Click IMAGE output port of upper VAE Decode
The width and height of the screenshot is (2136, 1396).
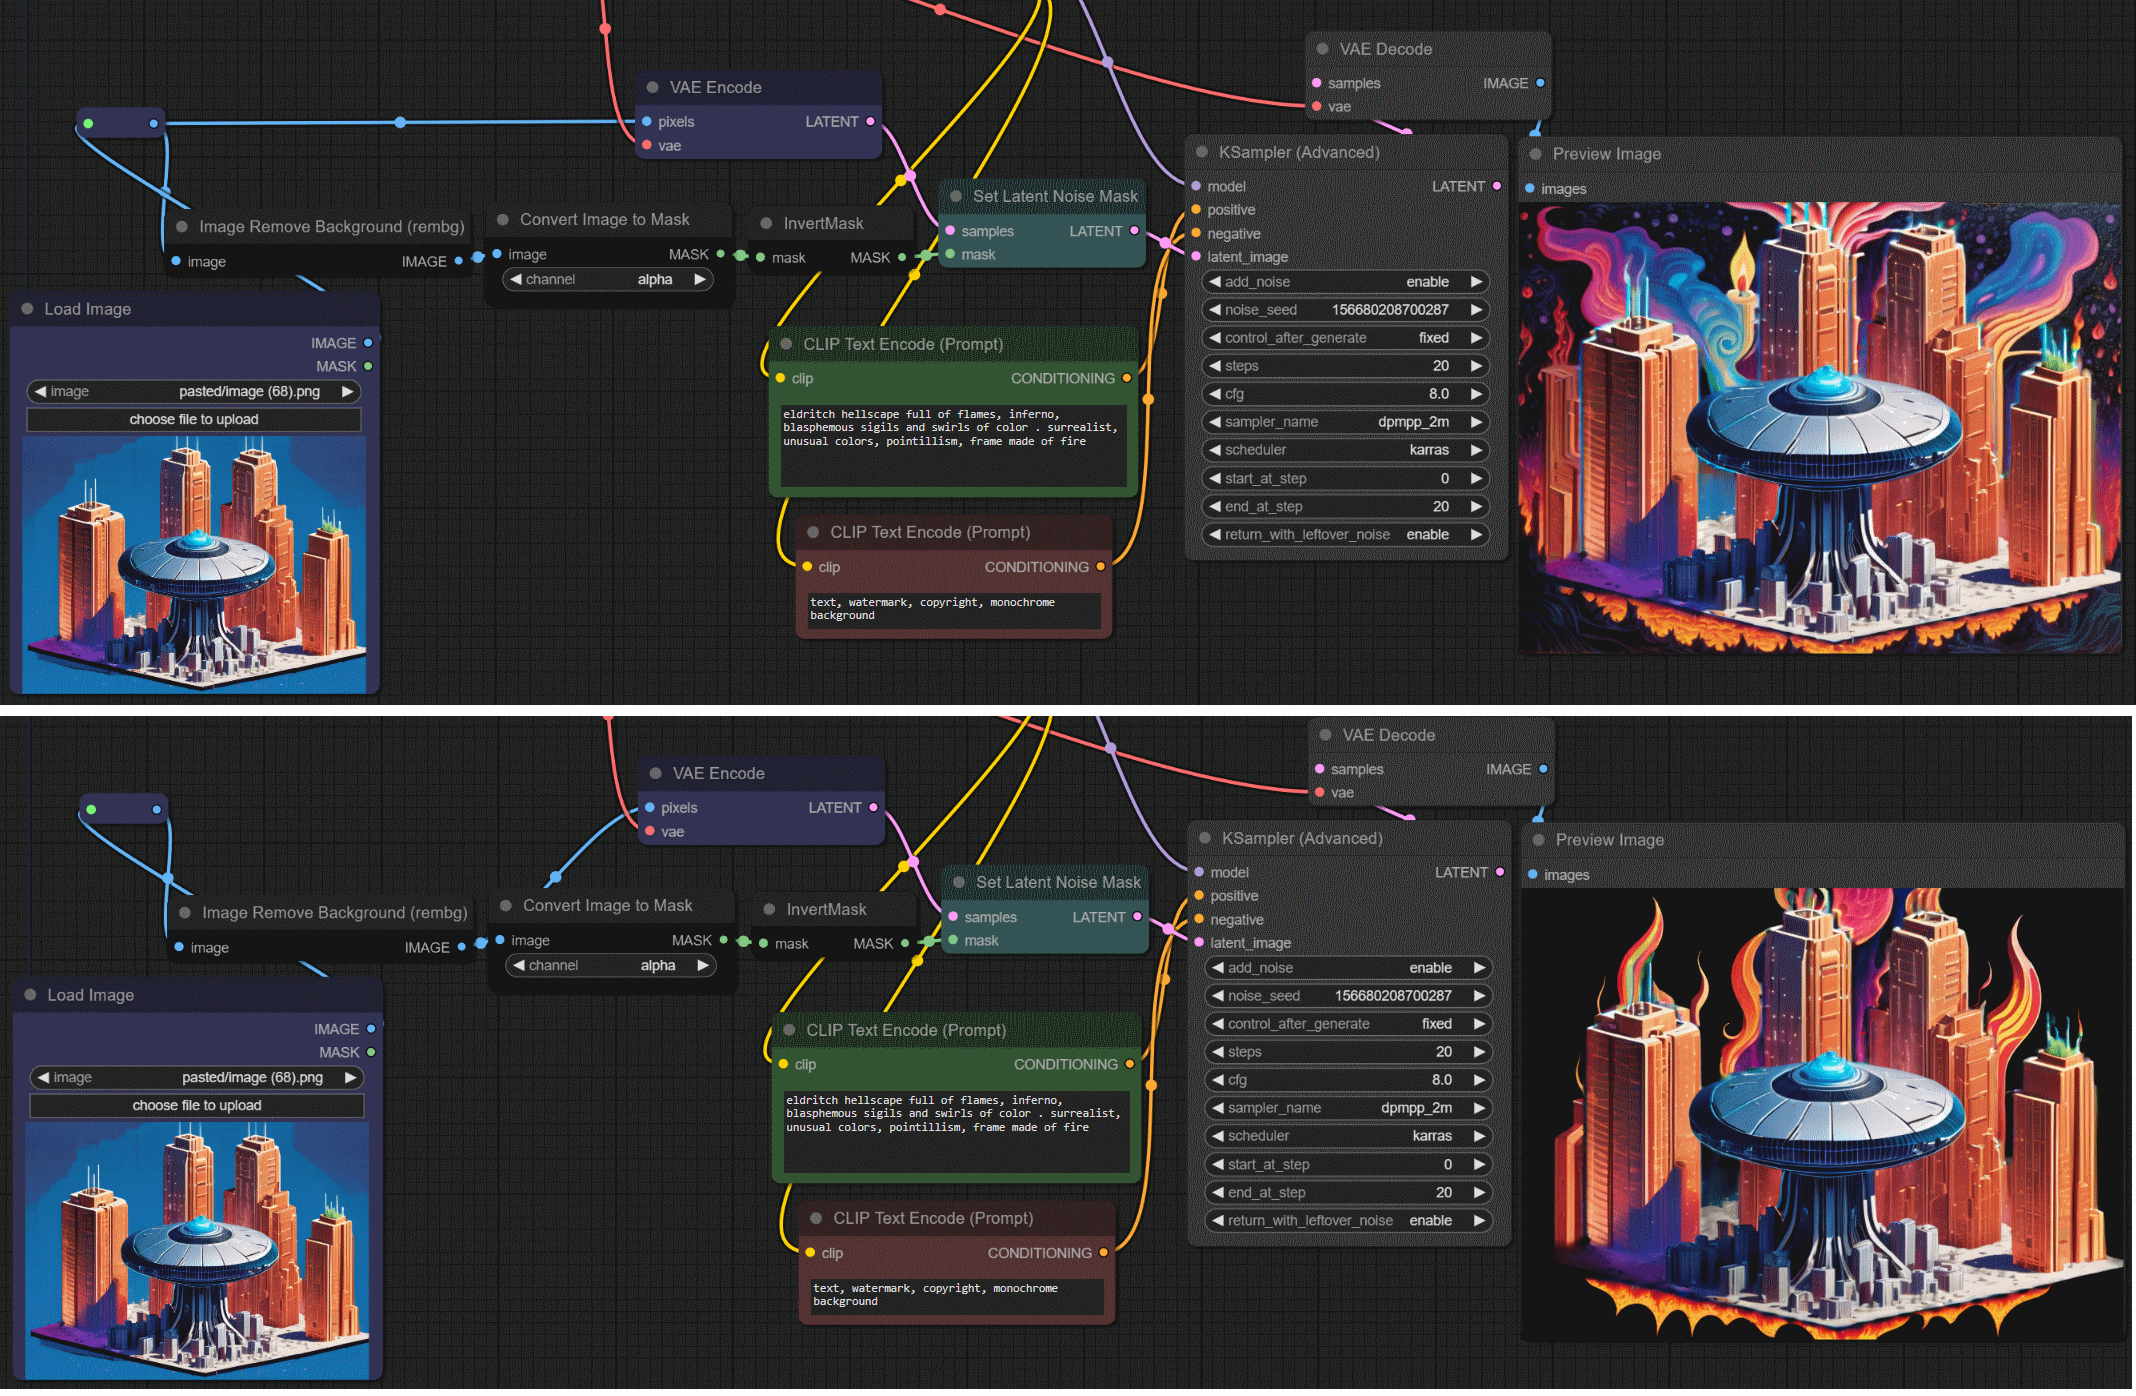(1540, 83)
